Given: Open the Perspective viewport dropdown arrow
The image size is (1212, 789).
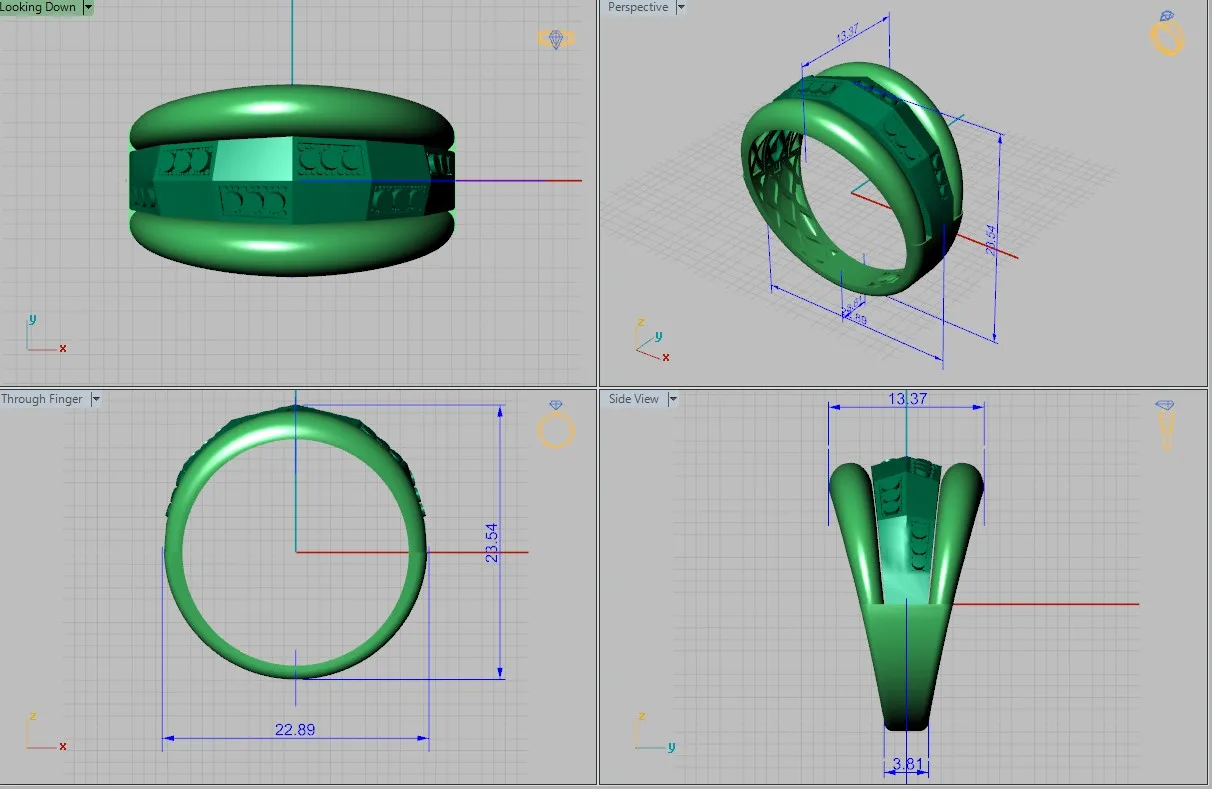Looking at the screenshot, I should pos(681,7).
